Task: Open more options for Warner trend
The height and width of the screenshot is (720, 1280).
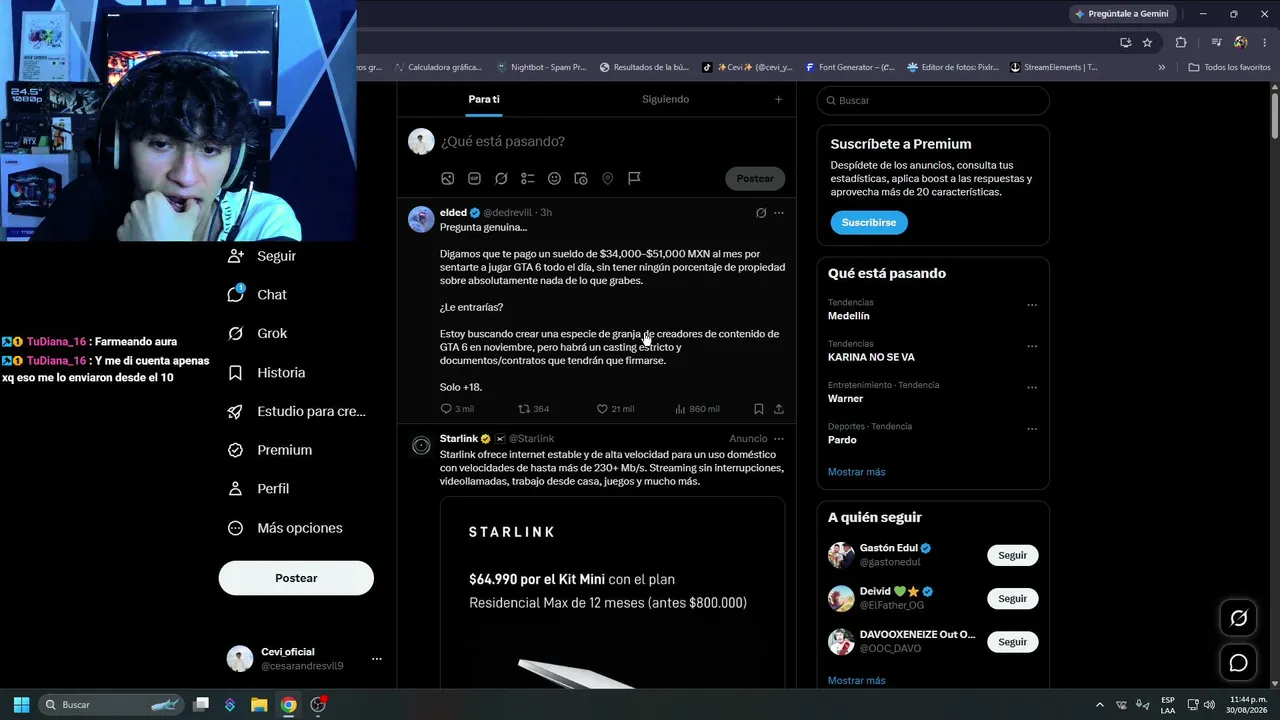Action: pyautogui.click(x=1032, y=388)
